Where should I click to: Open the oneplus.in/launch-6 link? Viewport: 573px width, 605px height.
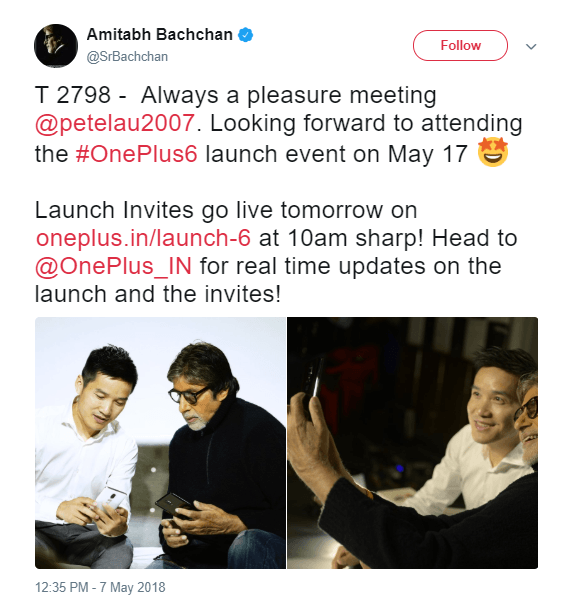point(143,238)
